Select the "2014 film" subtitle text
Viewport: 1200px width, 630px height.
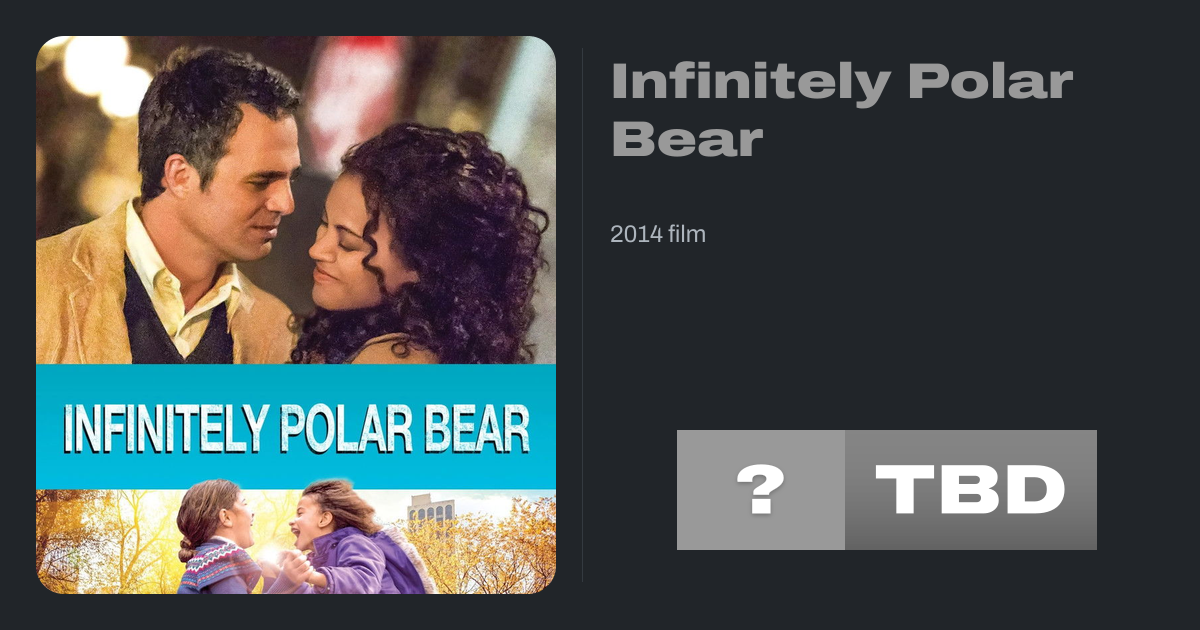[658, 235]
